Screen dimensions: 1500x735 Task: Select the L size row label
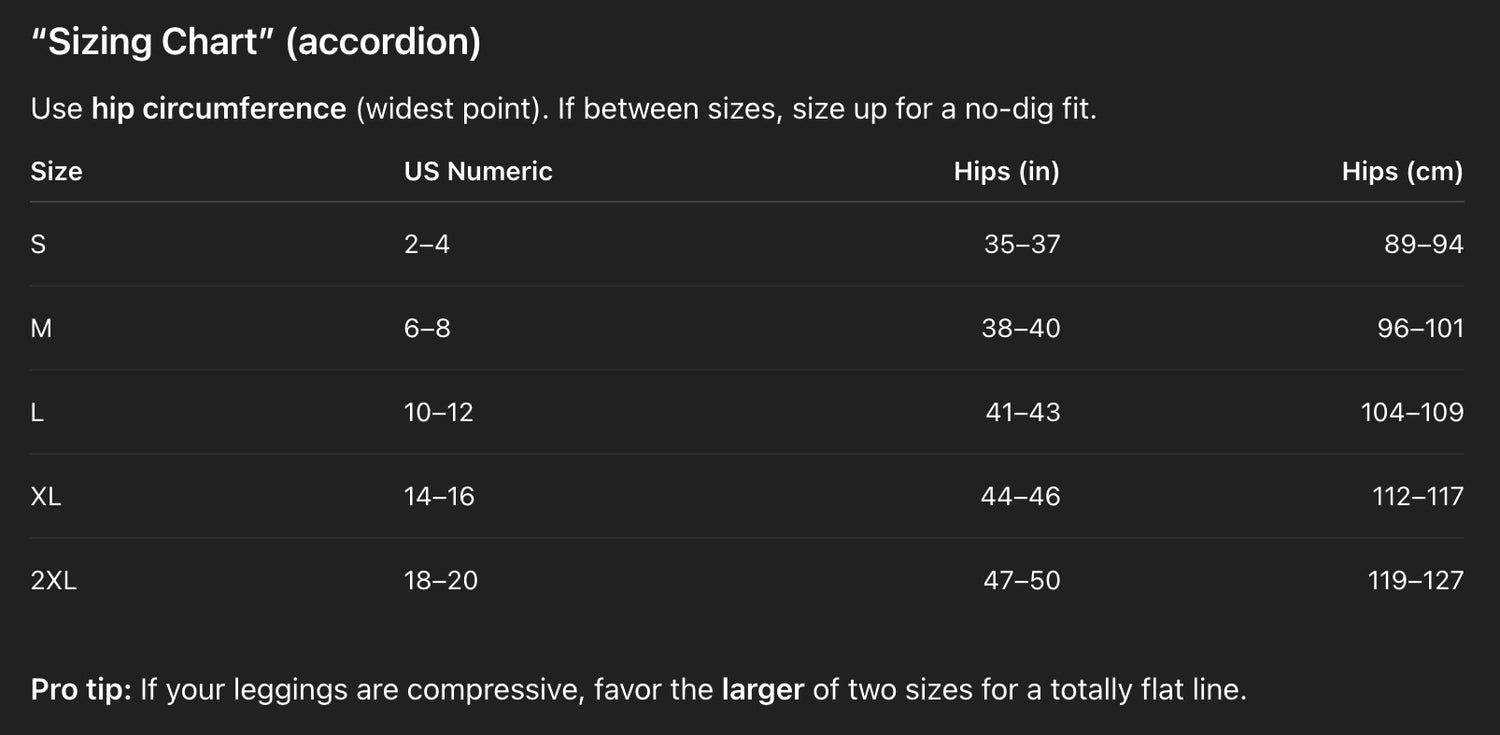click(37, 412)
